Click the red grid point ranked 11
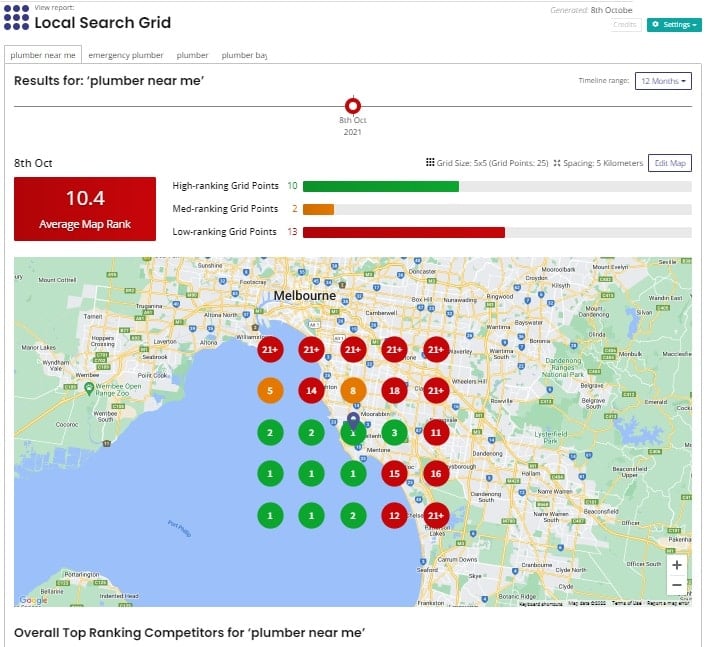Viewport: 707px width, 647px height. click(436, 433)
